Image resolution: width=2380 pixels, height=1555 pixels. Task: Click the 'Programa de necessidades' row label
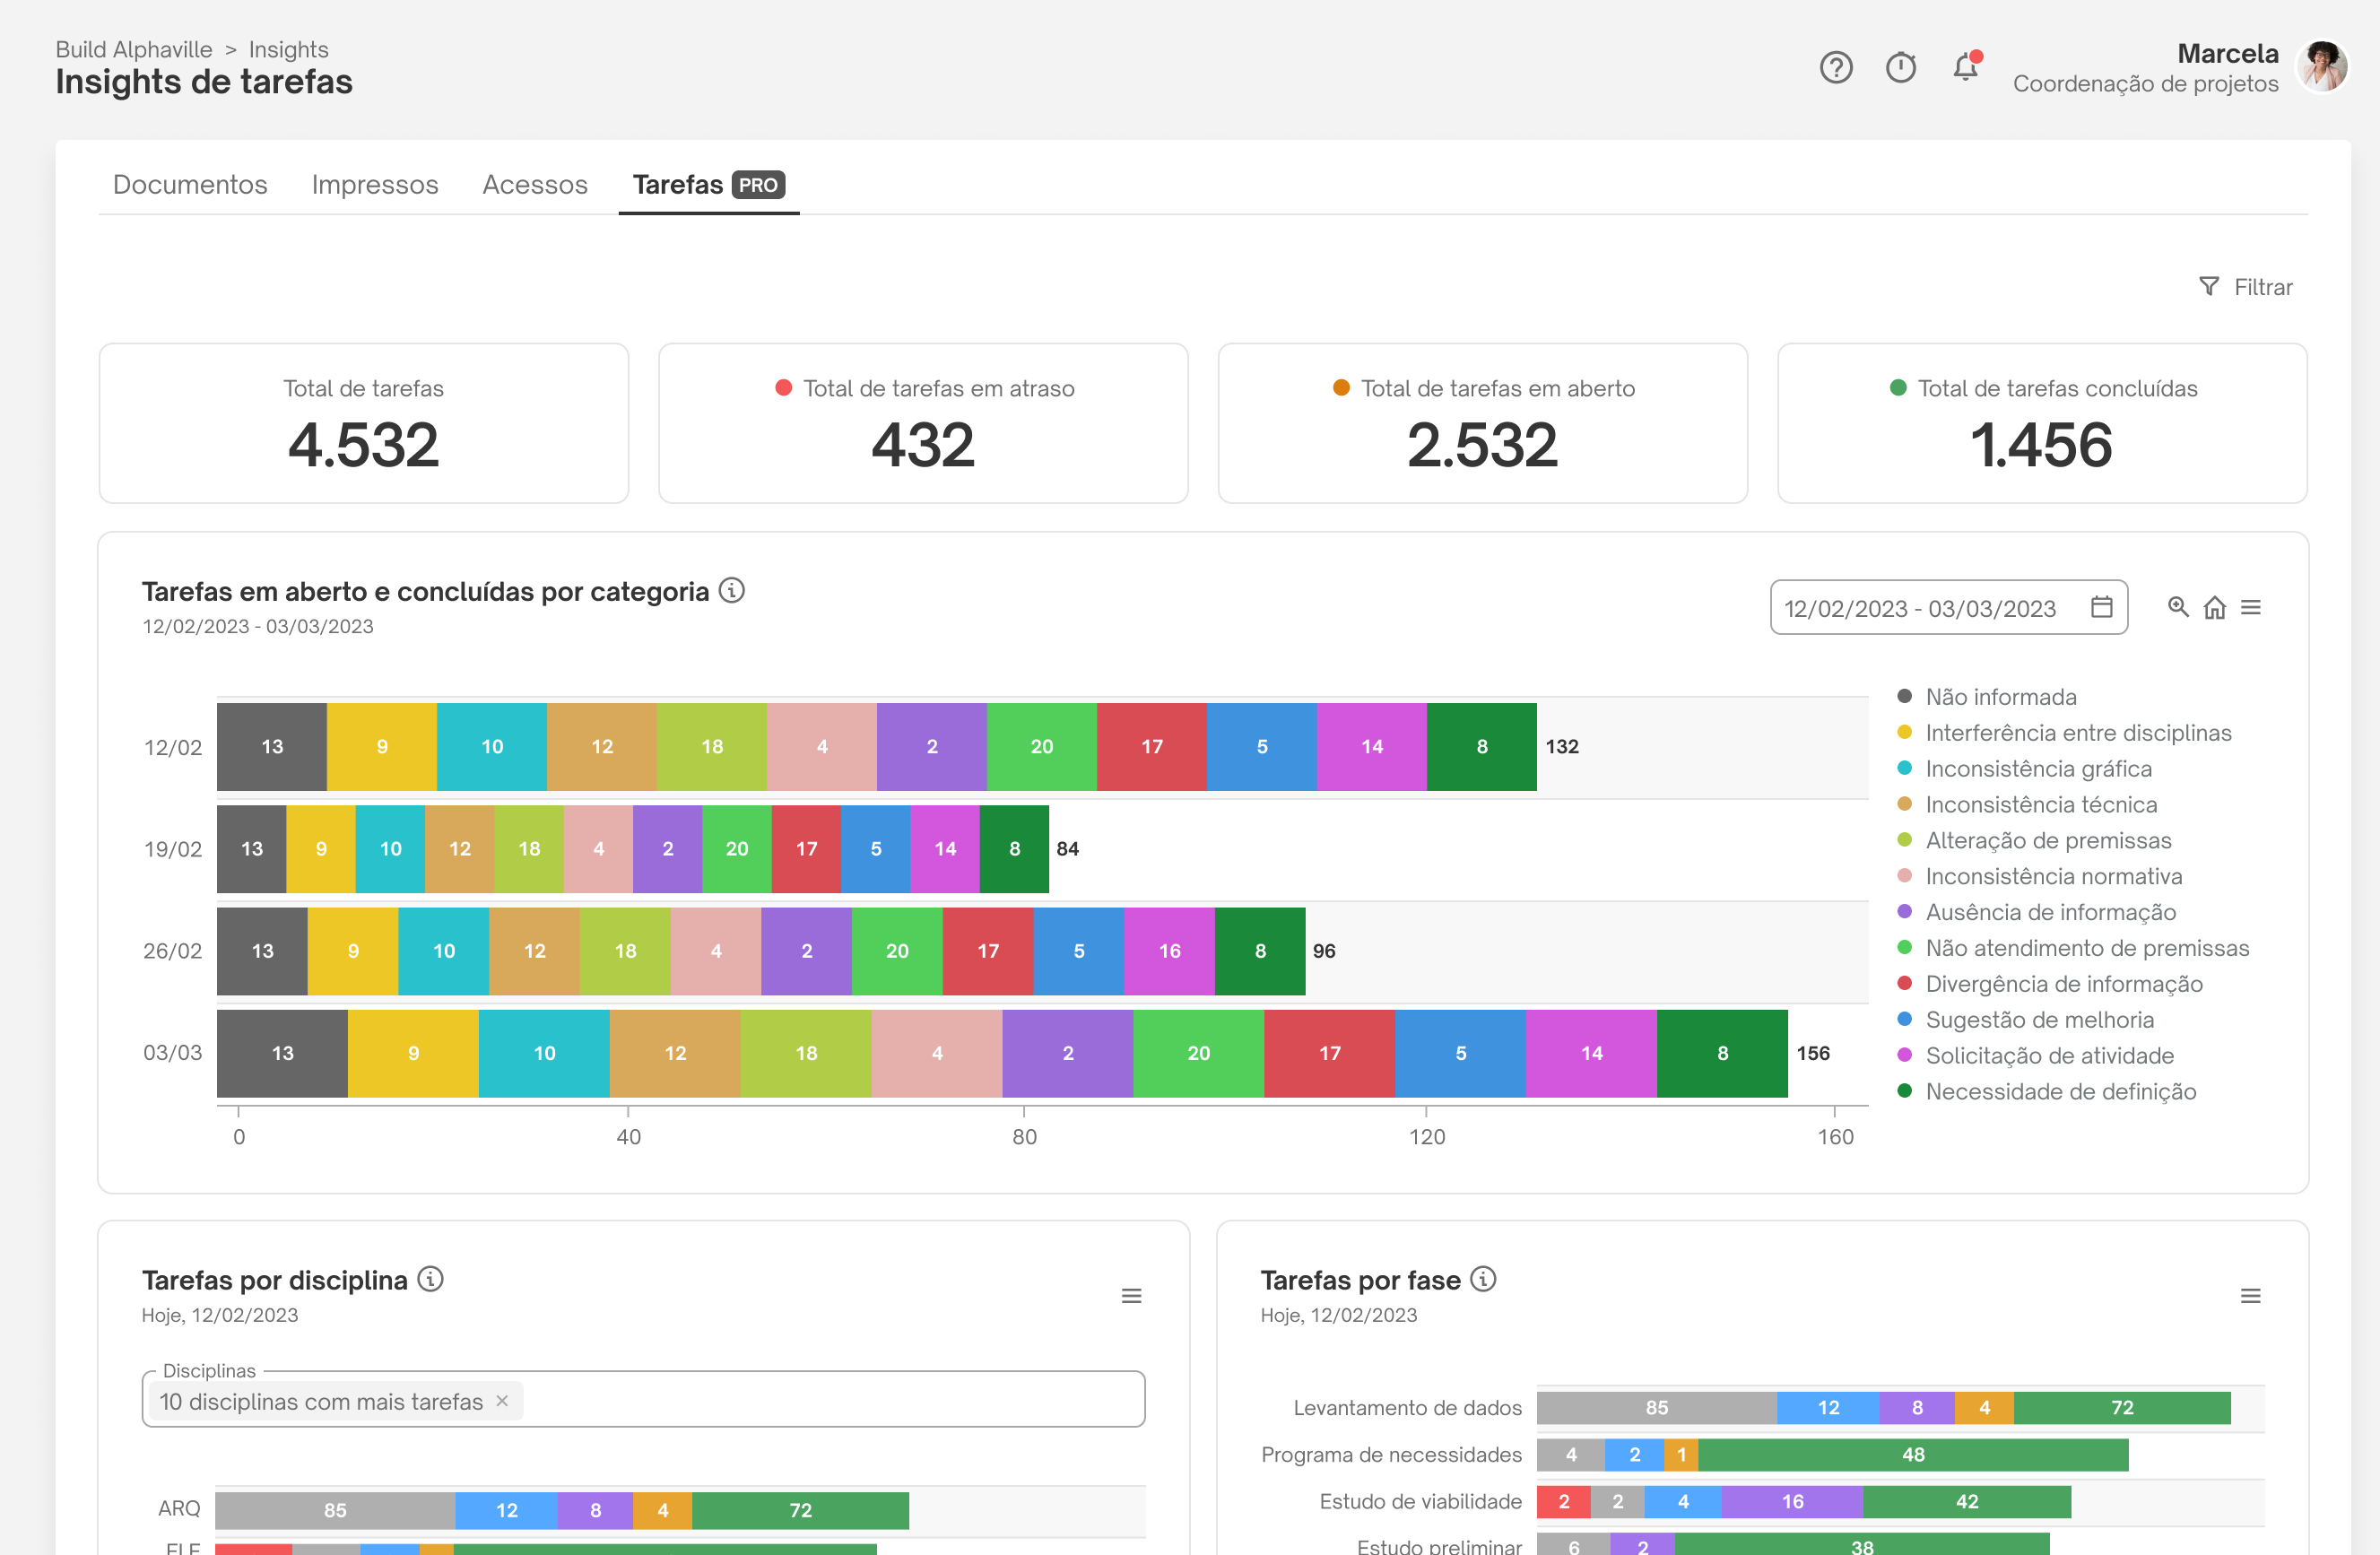click(x=1391, y=1455)
